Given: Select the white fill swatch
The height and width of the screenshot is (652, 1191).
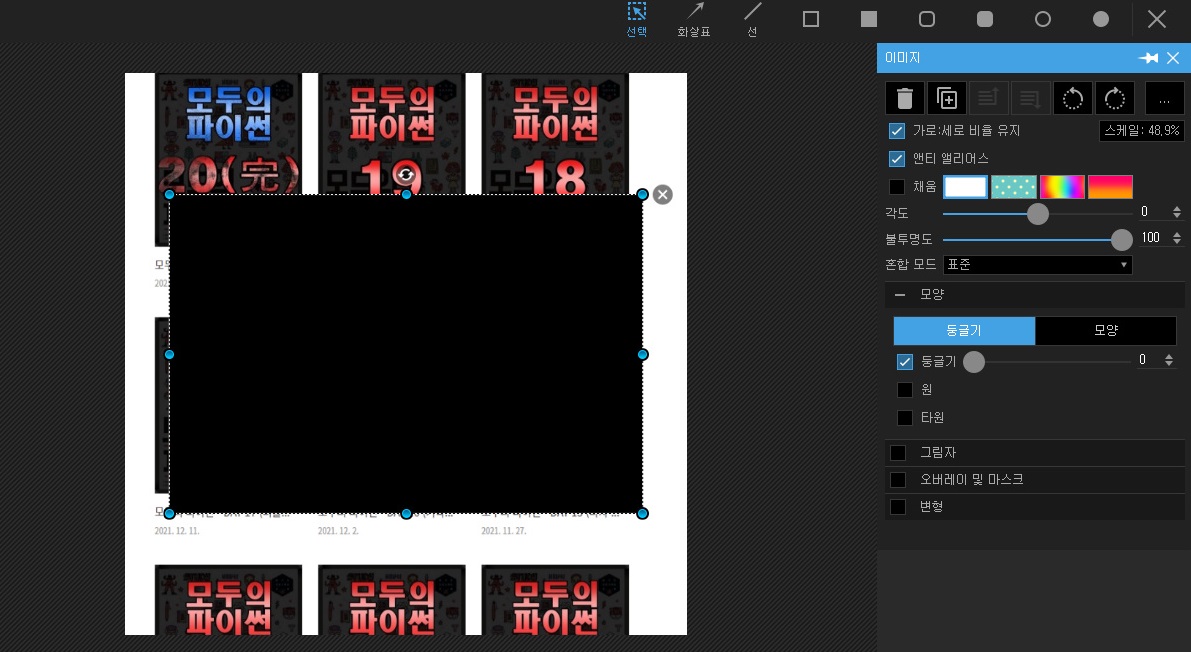Looking at the screenshot, I should 965,186.
